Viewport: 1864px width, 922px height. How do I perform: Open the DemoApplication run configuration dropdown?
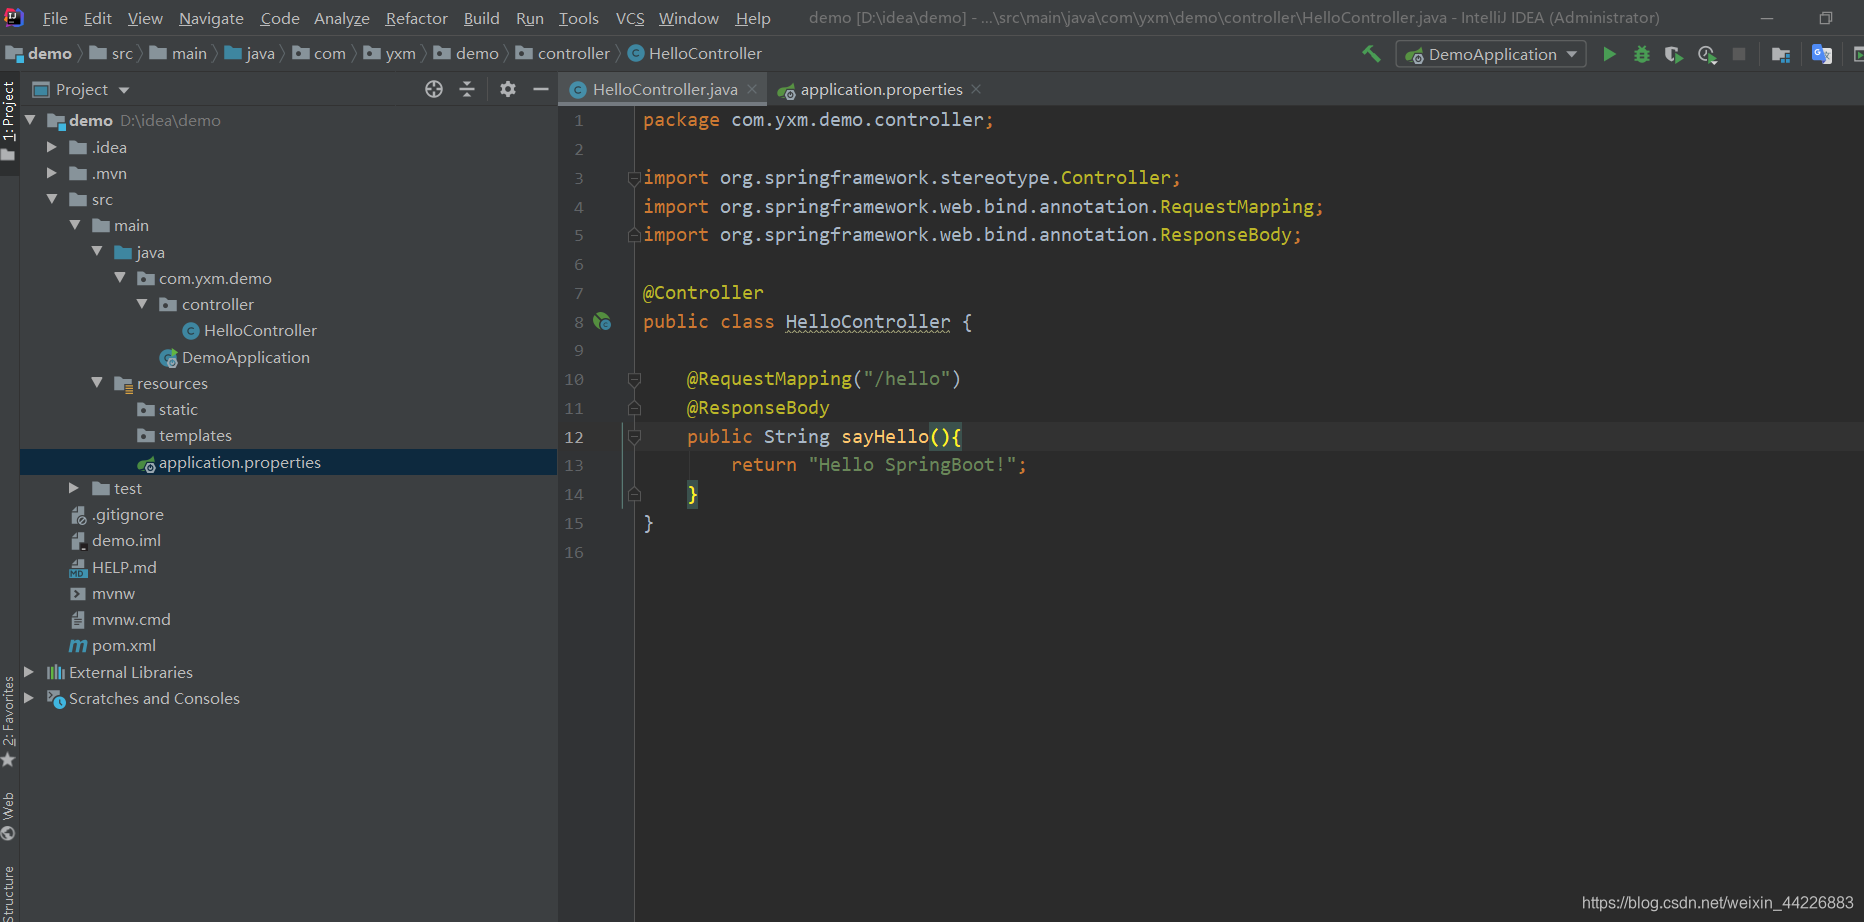[1491, 54]
